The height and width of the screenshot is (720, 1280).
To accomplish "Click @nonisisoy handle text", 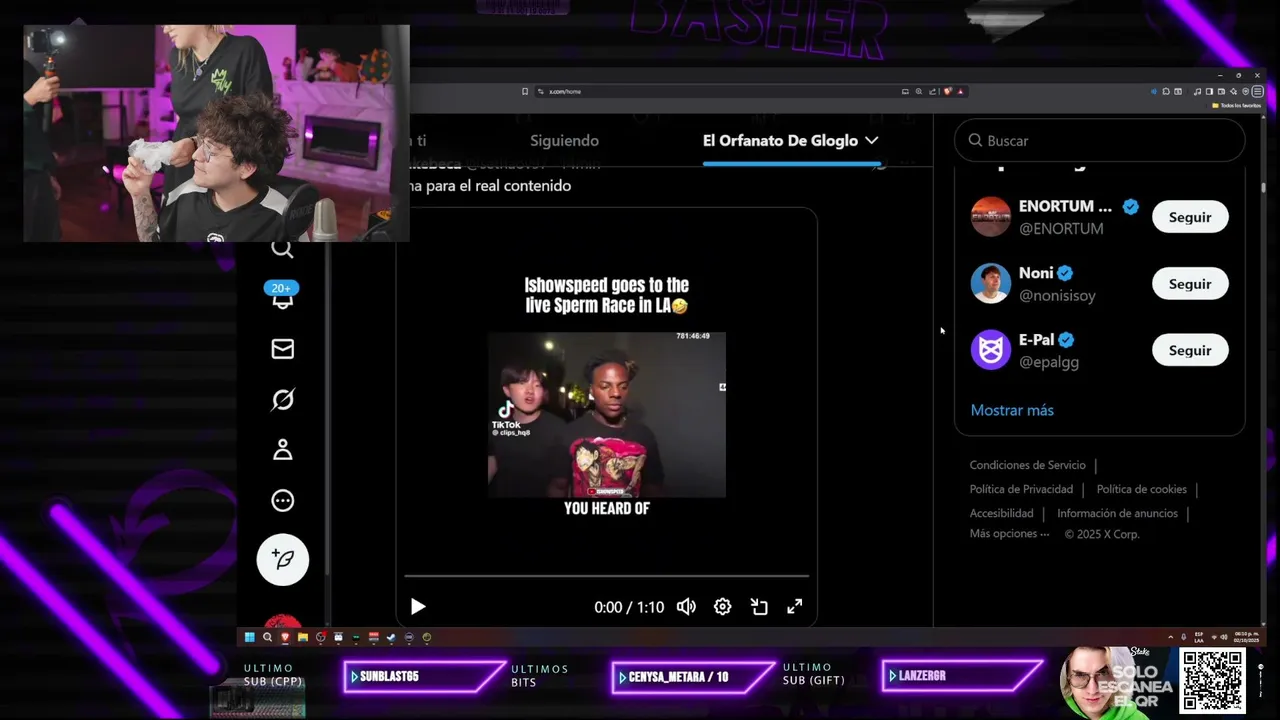I will (1057, 296).
